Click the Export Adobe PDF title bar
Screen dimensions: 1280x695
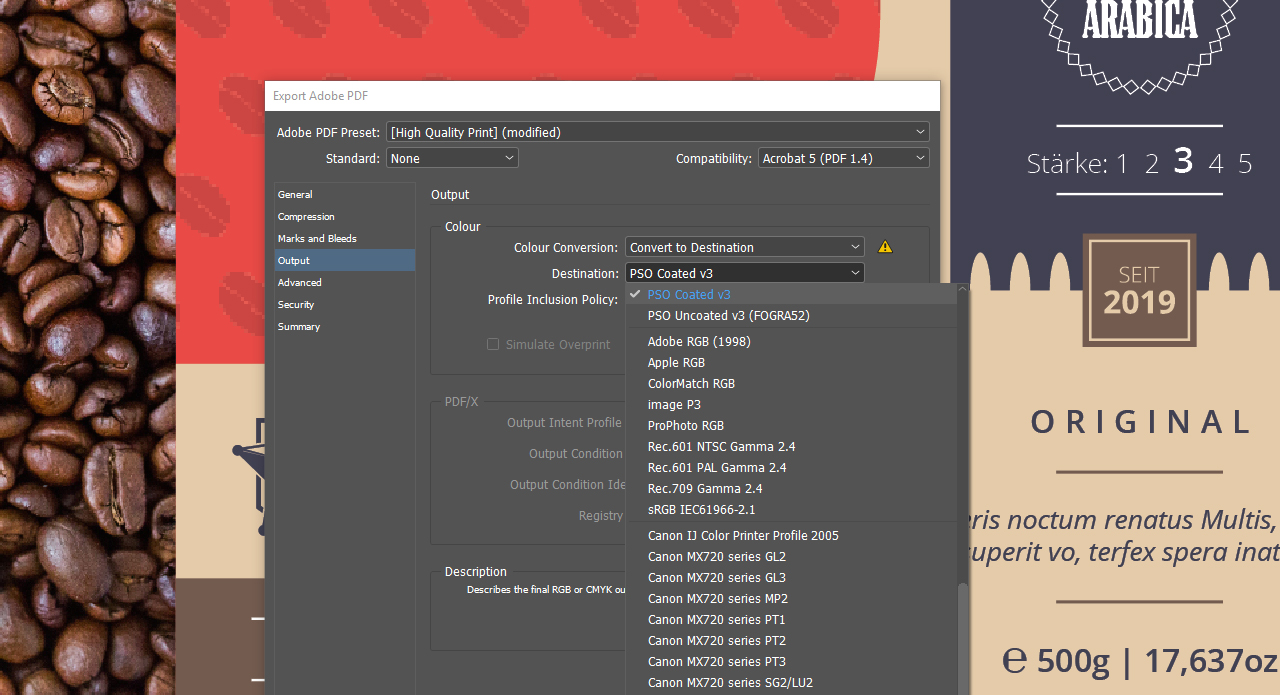click(602, 96)
